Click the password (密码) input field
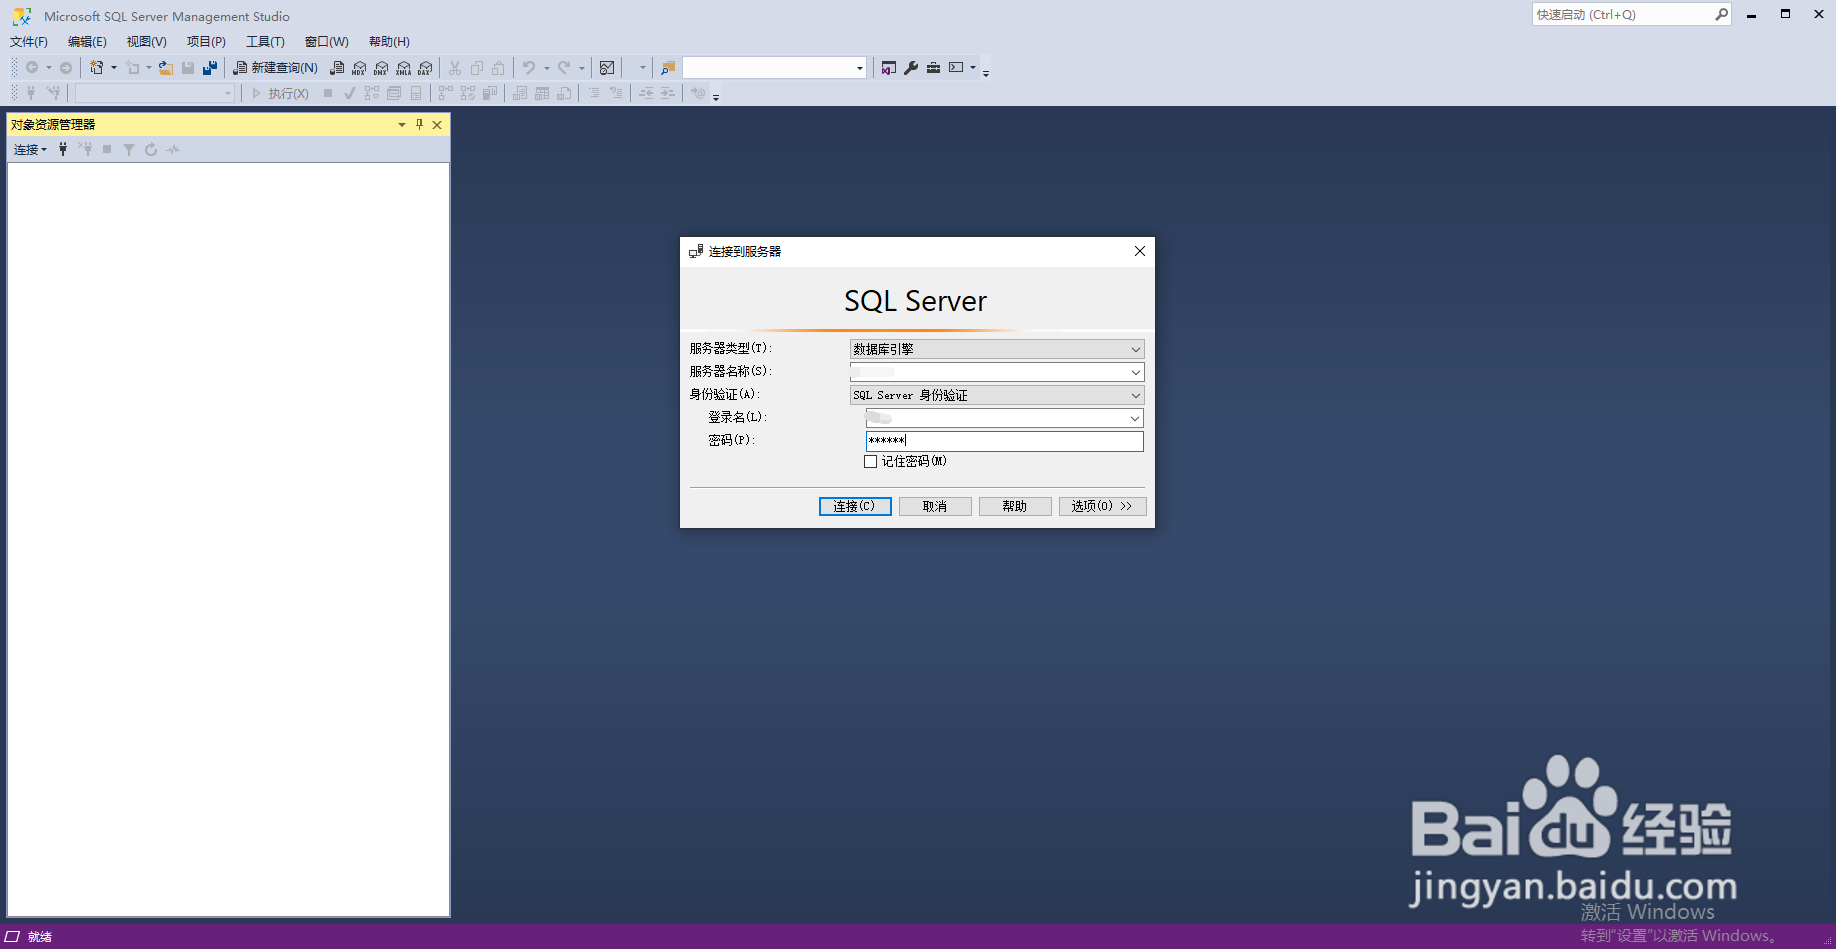This screenshot has height=949, width=1836. pos(1004,441)
